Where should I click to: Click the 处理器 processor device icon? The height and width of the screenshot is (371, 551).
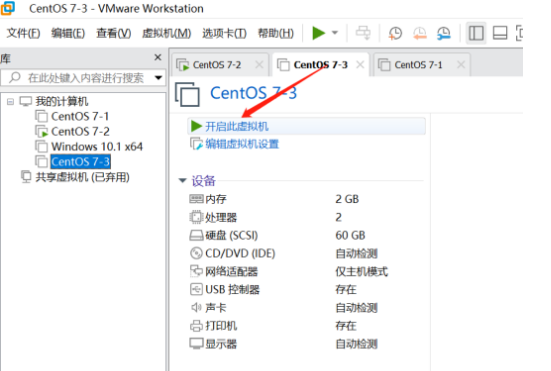196,217
